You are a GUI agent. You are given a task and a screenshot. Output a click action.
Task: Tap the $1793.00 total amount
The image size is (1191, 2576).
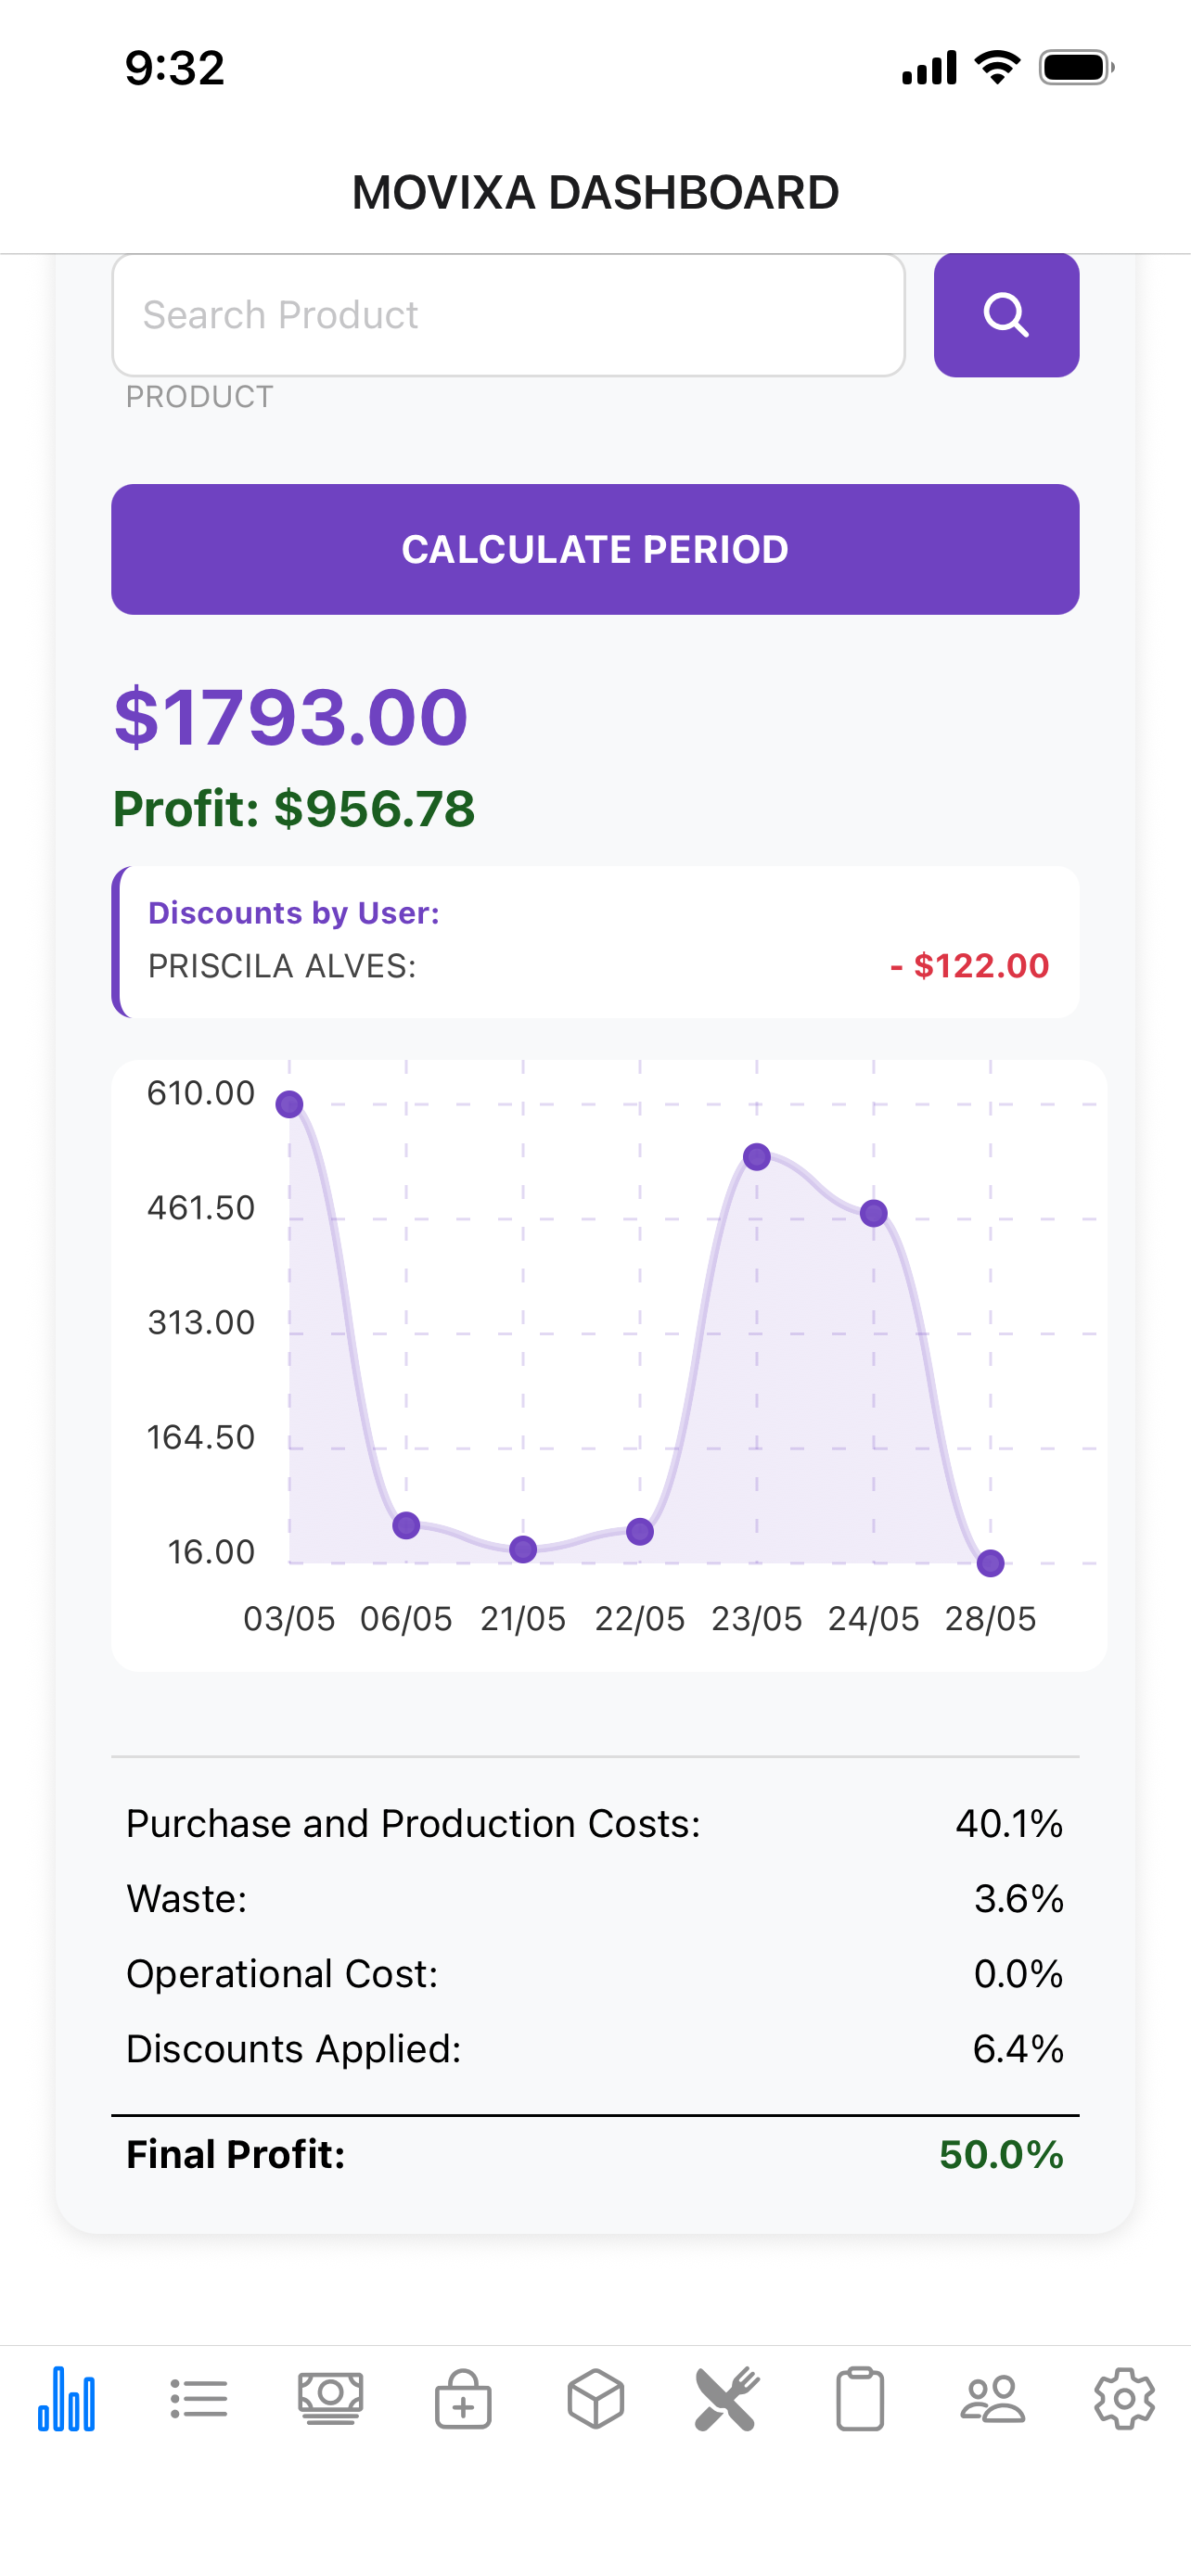291,717
